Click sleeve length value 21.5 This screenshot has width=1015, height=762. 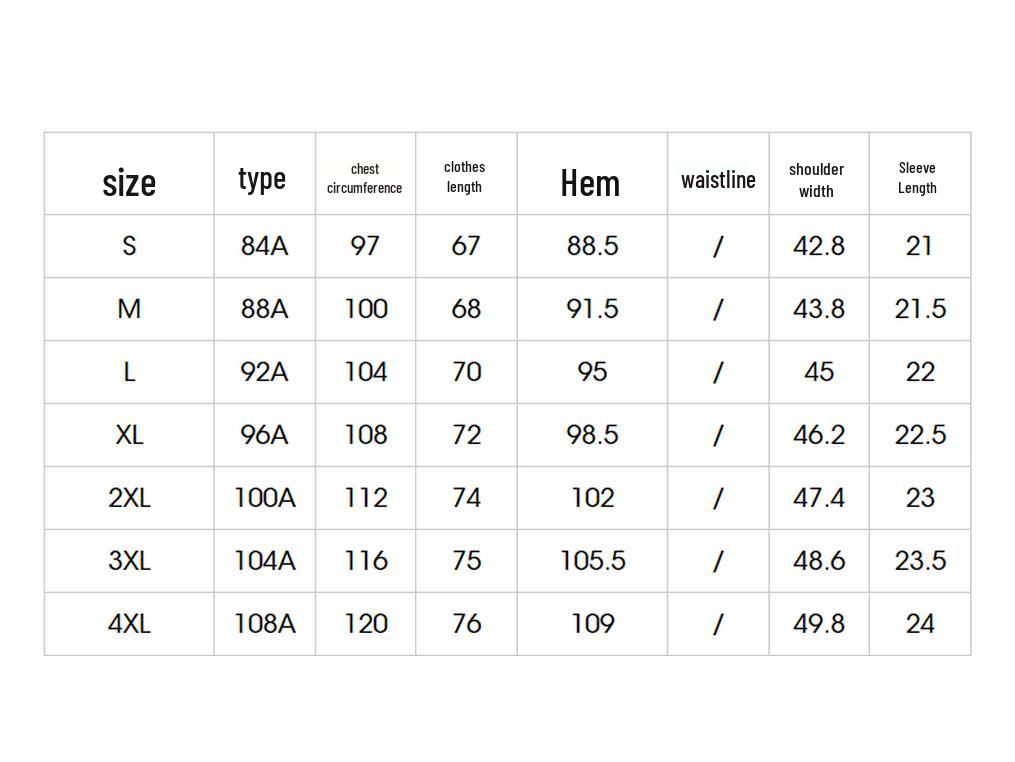click(x=920, y=309)
